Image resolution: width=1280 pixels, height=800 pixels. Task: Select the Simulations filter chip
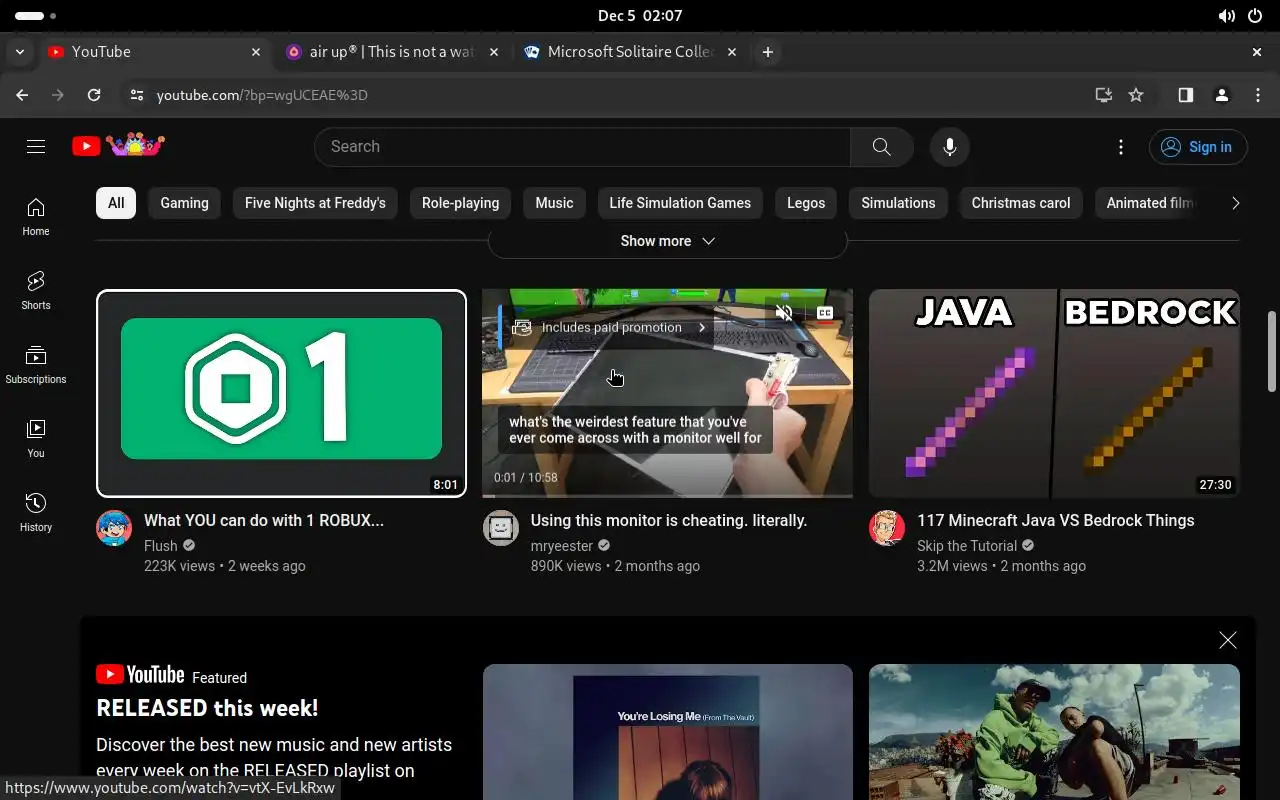coord(898,203)
